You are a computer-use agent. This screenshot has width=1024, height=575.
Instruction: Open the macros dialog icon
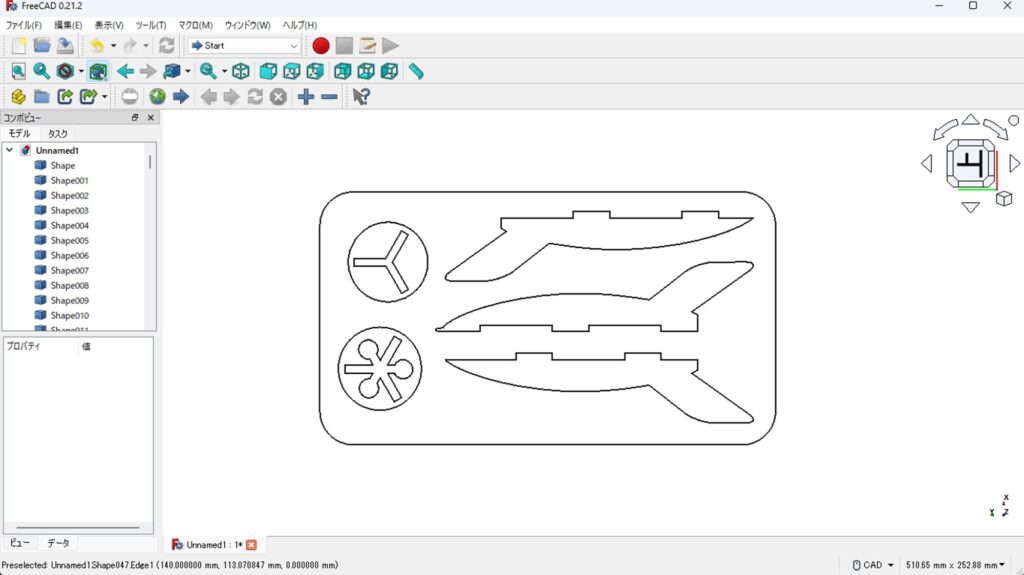pos(368,45)
